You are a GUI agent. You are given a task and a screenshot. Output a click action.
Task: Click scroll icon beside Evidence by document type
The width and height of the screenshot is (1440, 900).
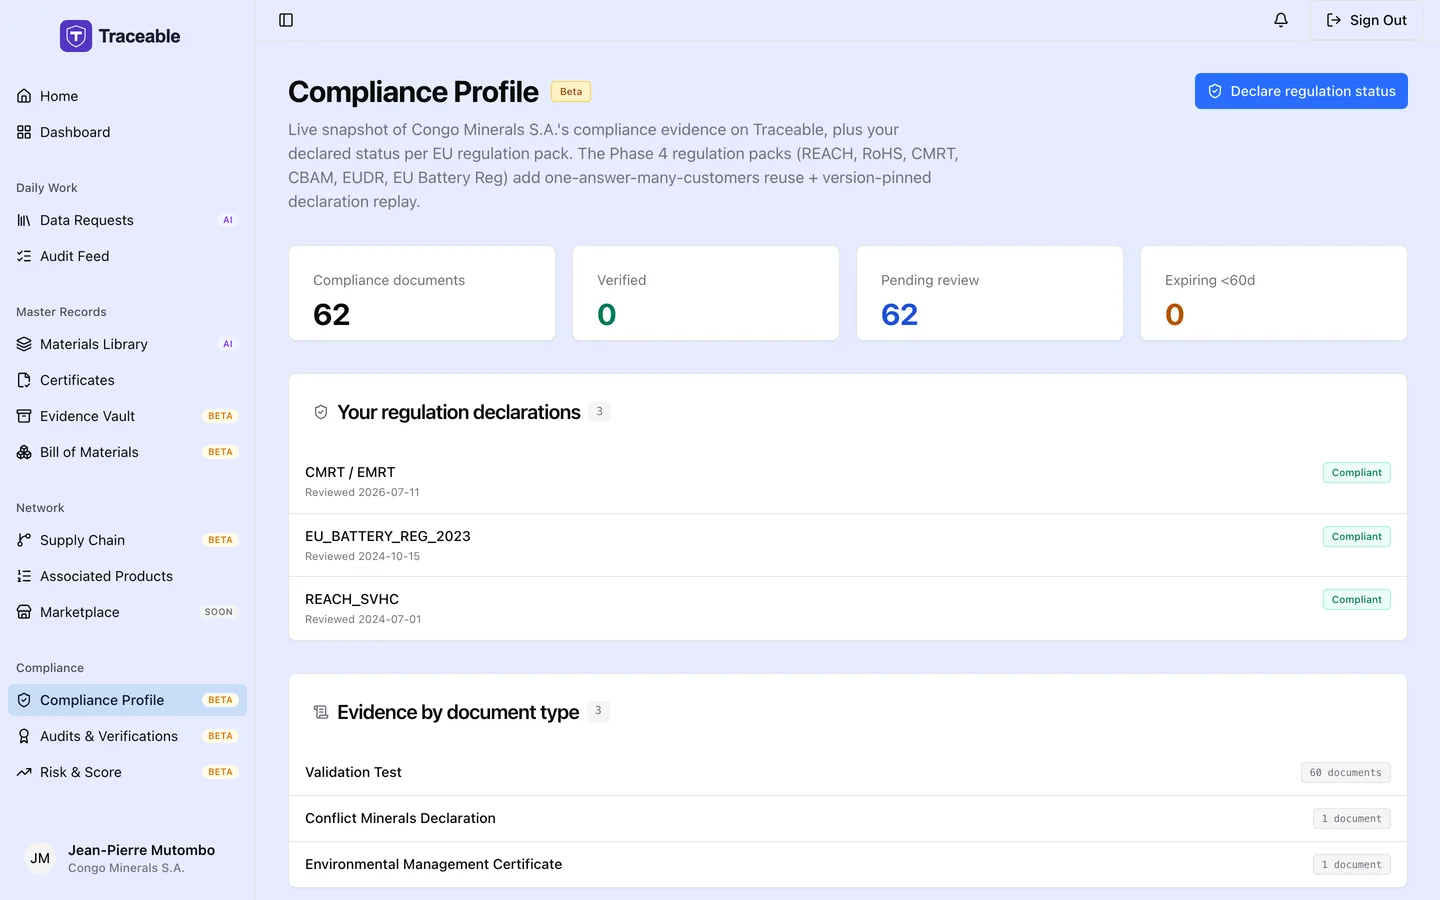[321, 712]
